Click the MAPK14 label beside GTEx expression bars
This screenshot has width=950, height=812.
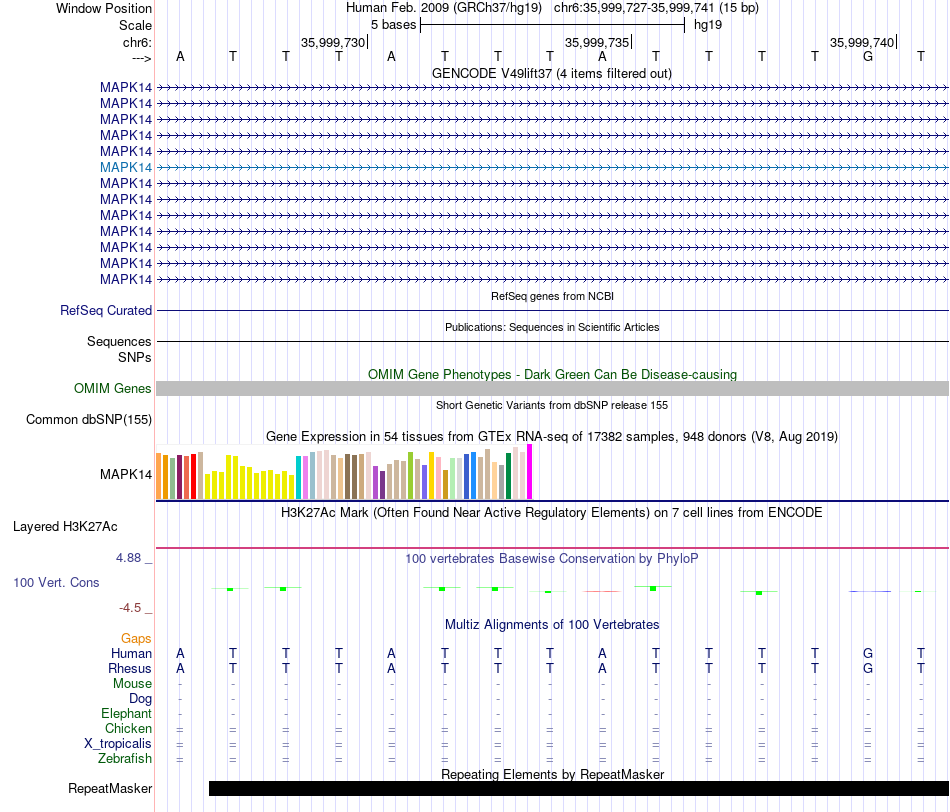pos(126,474)
